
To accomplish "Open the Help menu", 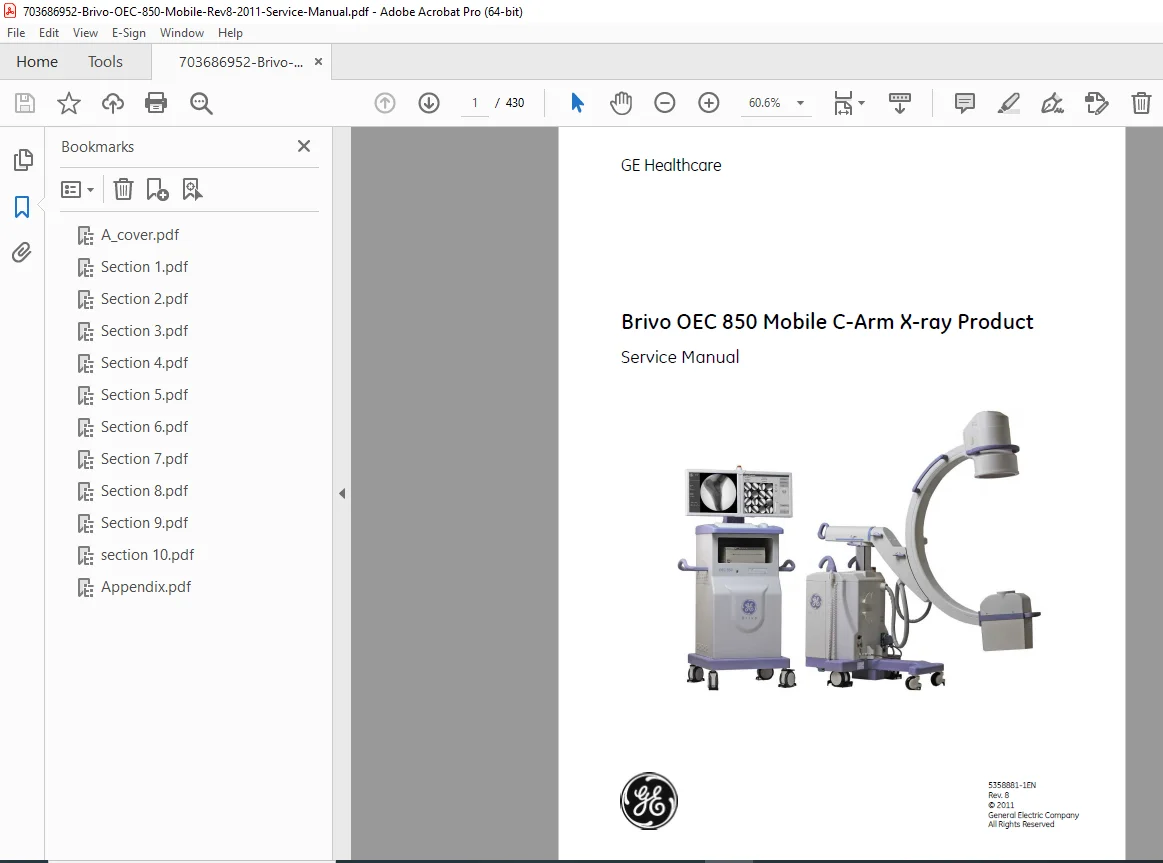I will (230, 33).
